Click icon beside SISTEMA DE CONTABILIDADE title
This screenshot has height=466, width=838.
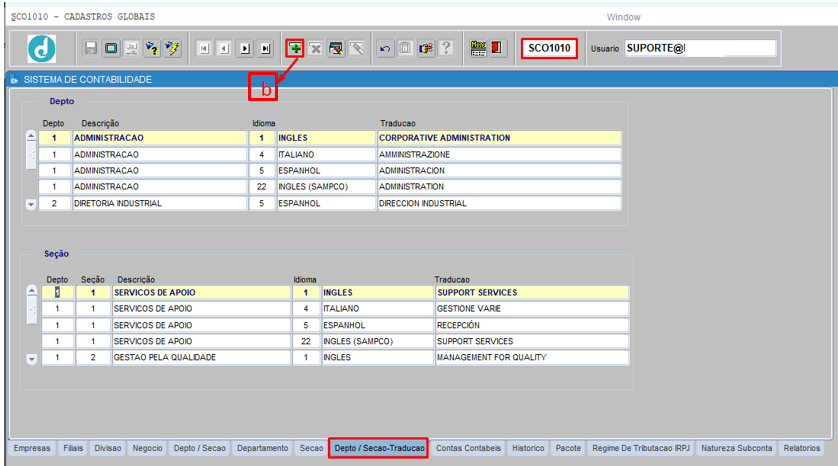[14, 80]
